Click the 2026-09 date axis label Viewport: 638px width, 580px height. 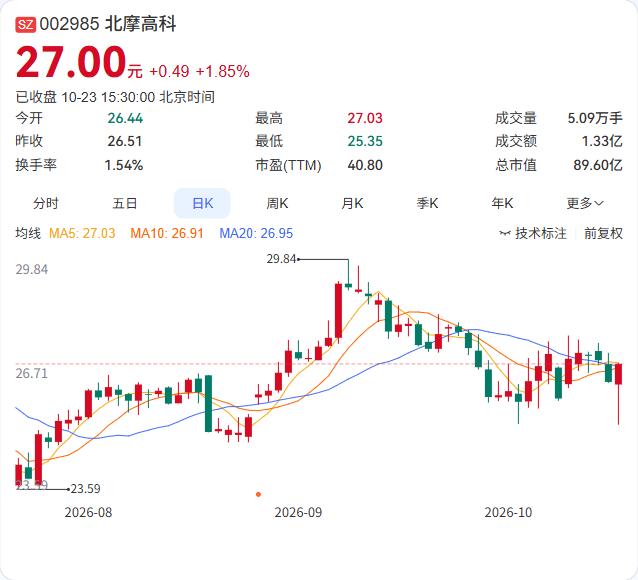[298, 512]
